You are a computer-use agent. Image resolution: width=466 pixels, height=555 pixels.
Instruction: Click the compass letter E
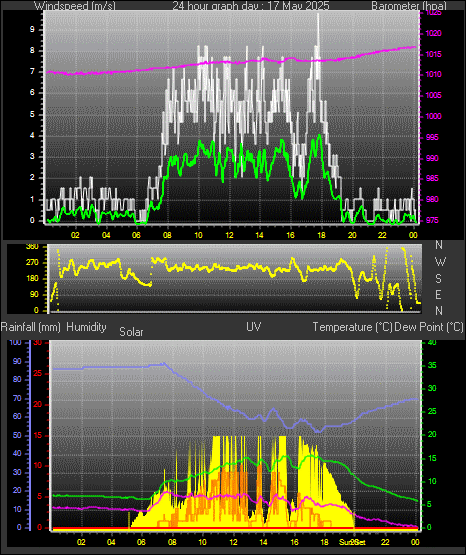pos(438,294)
